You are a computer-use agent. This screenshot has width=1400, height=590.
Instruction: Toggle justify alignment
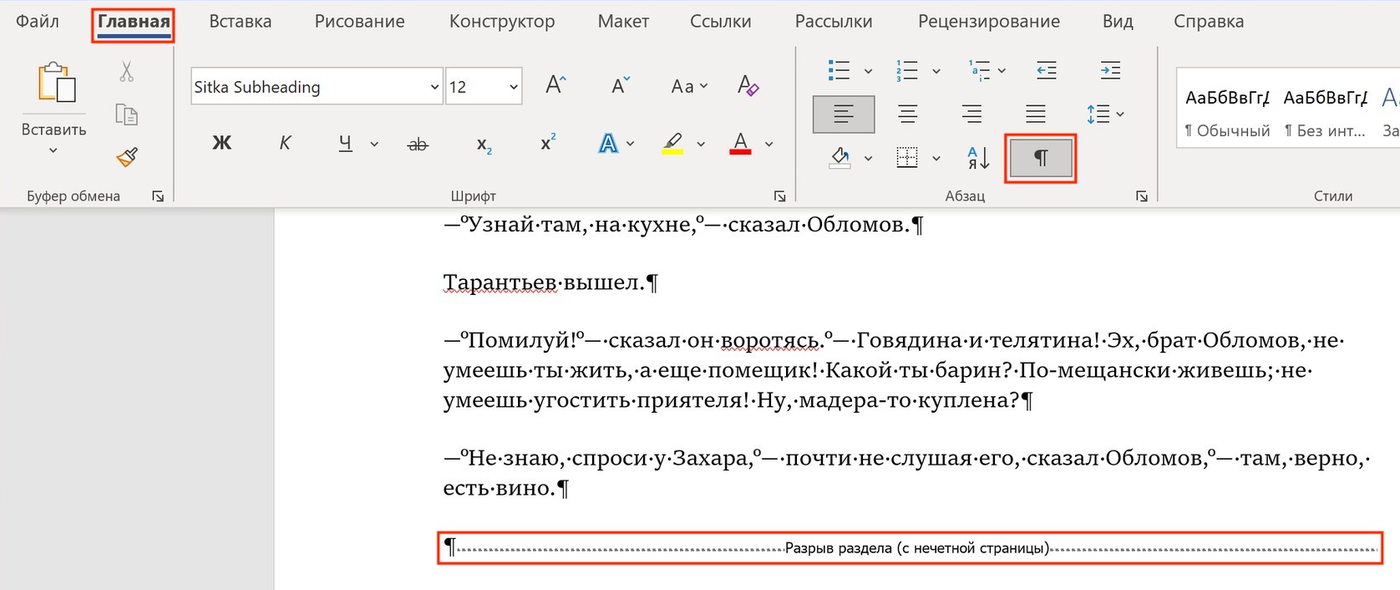coord(1036,114)
